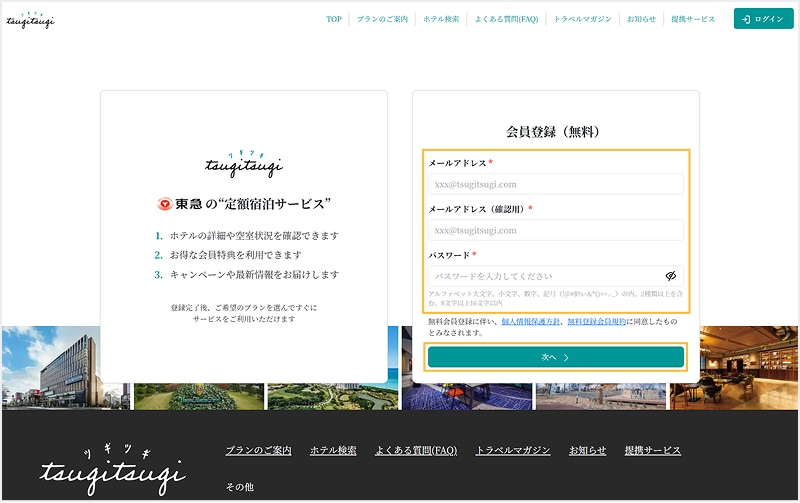Go to ホテル検索 in the header menu
The image size is (800, 503).
(440, 19)
